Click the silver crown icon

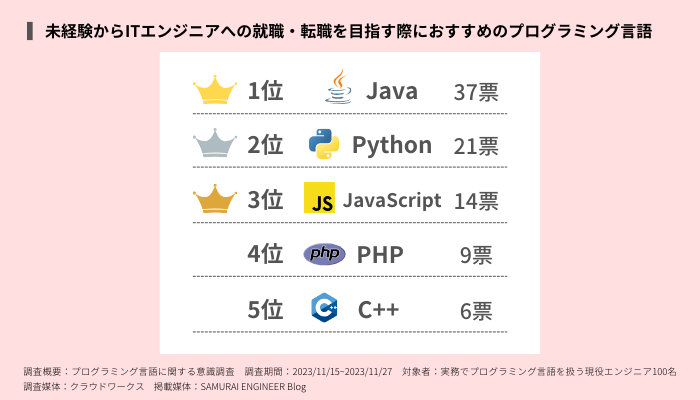[x=212, y=145]
